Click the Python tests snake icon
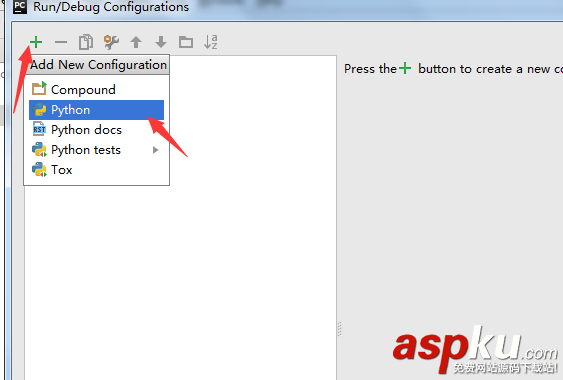This screenshot has height=380, width=563. pos(39,149)
